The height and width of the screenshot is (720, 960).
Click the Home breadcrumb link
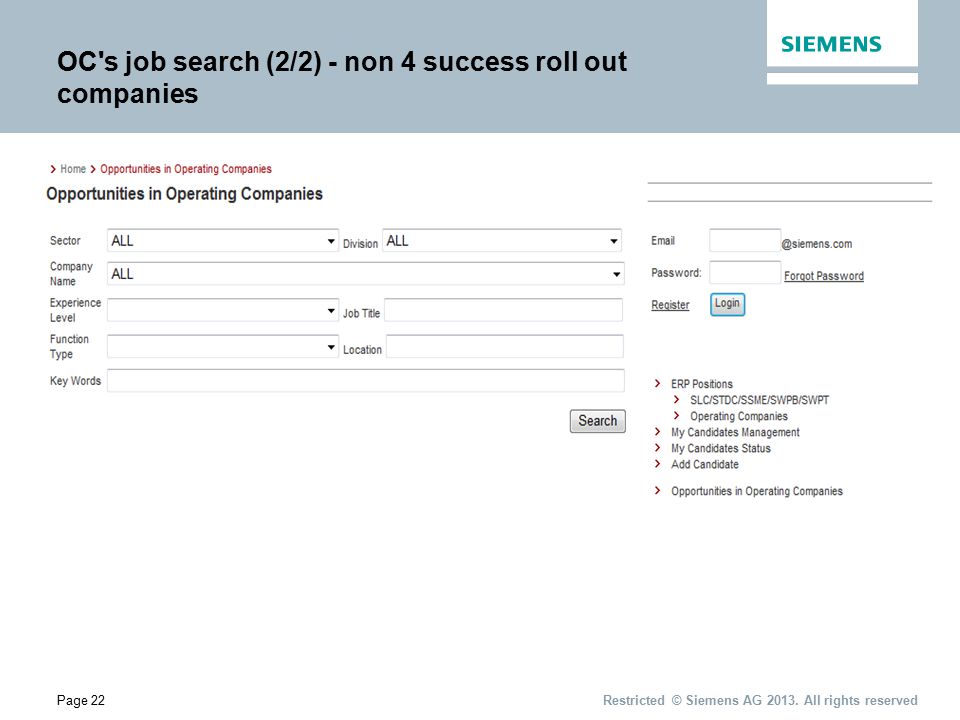(73, 169)
